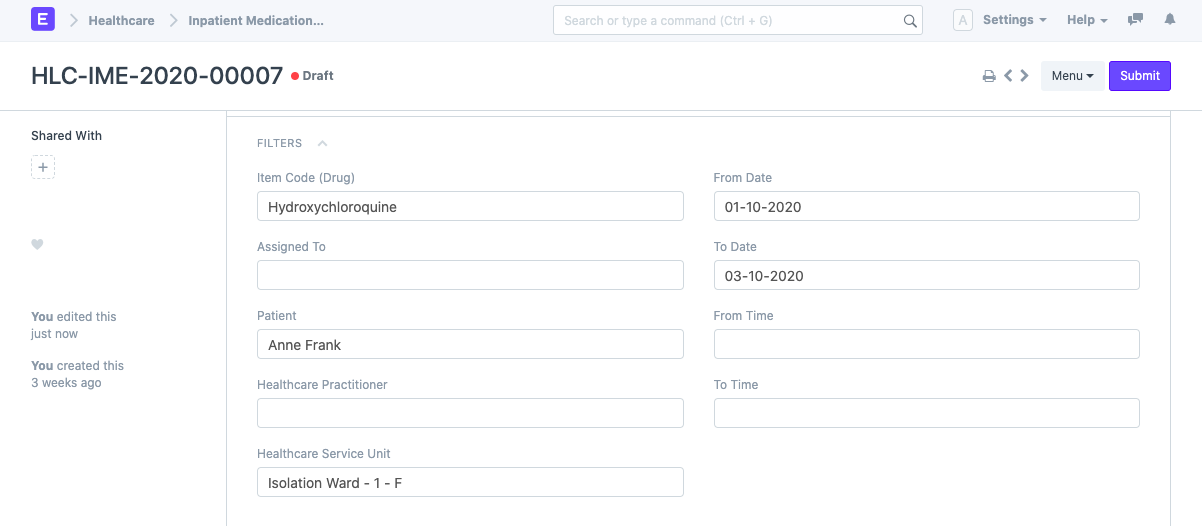Screen dimensions: 1202x526
Task: Click the heart like icon
Action: coord(38,245)
